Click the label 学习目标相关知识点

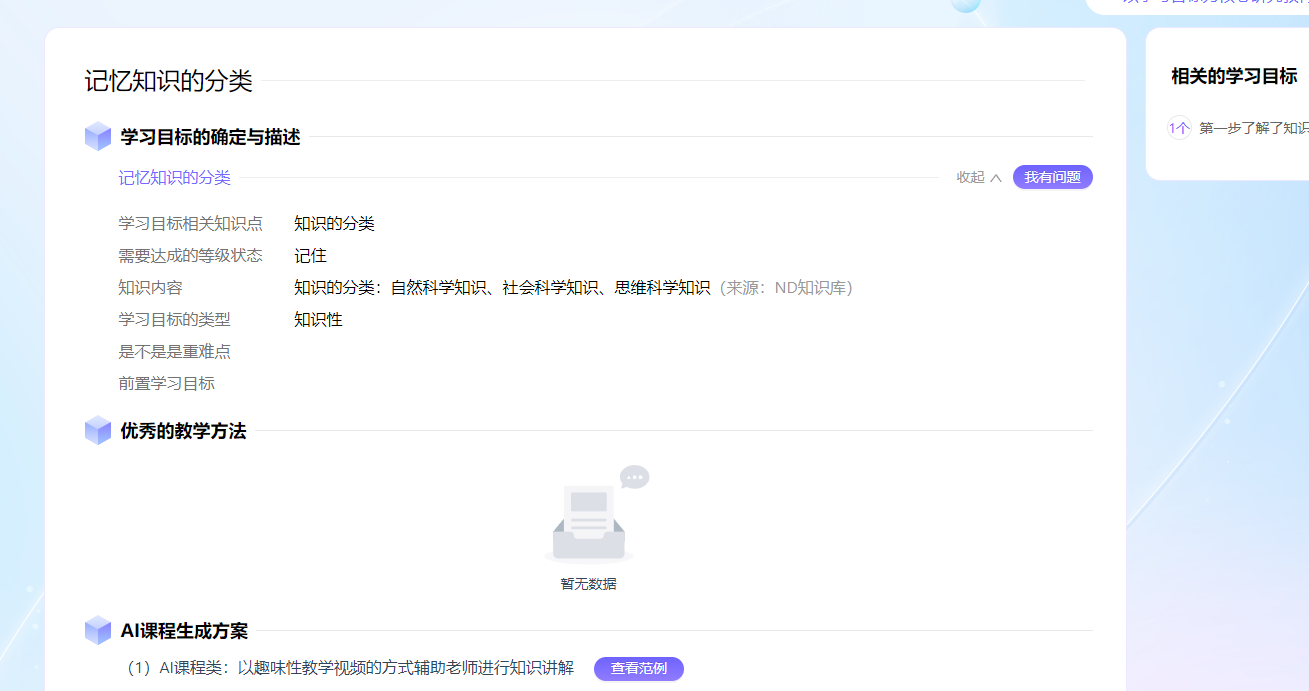[x=190, y=224]
